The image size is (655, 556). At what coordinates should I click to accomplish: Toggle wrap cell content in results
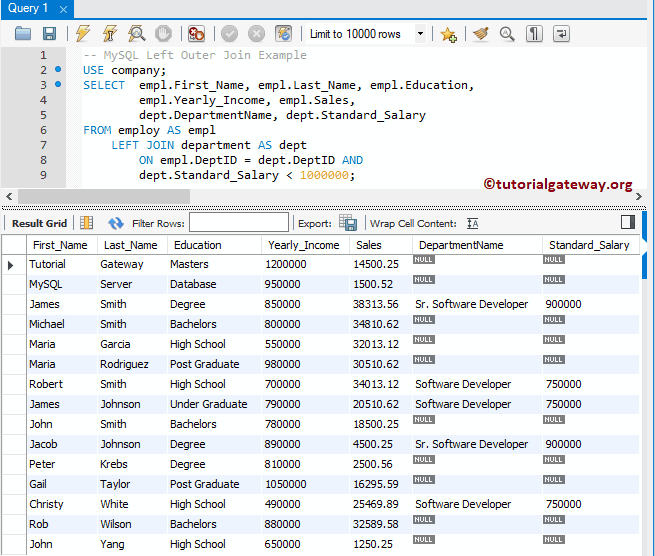(473, 223)
